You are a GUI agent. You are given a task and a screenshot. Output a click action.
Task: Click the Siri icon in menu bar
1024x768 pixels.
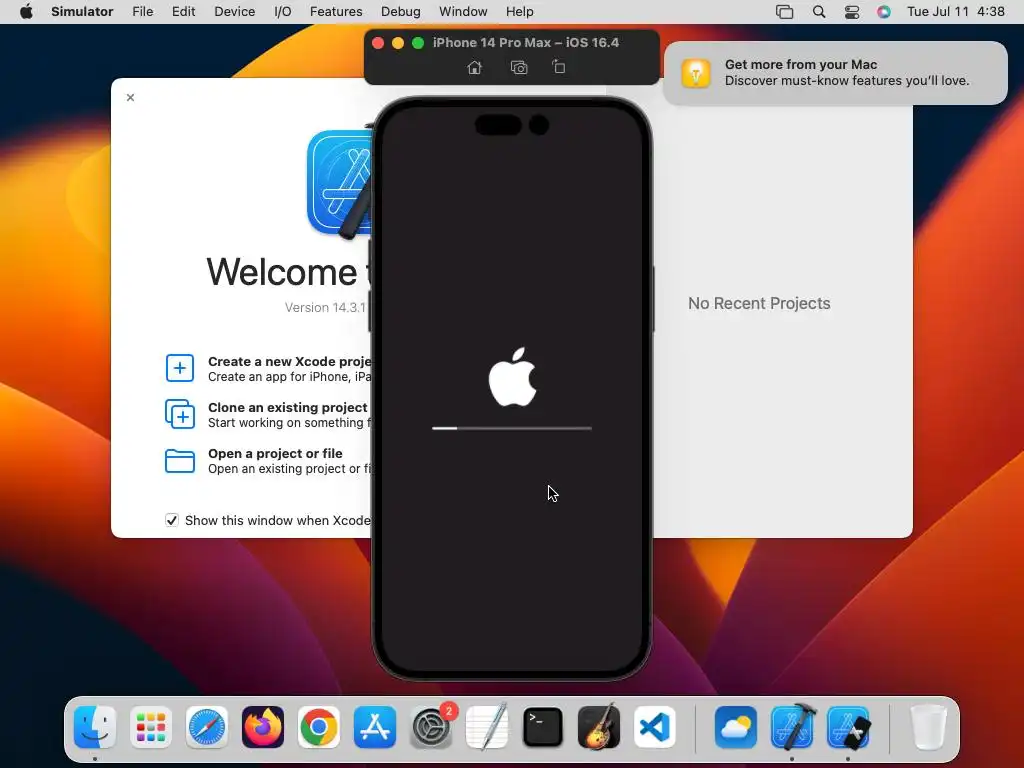coord(884,12)
